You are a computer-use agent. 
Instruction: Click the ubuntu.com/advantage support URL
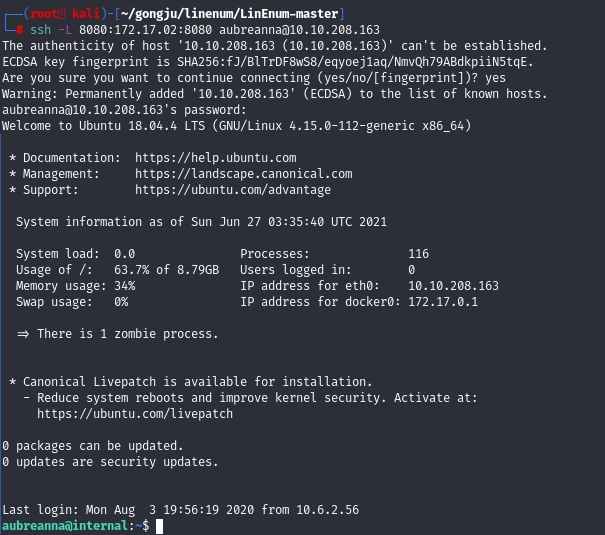233,190
